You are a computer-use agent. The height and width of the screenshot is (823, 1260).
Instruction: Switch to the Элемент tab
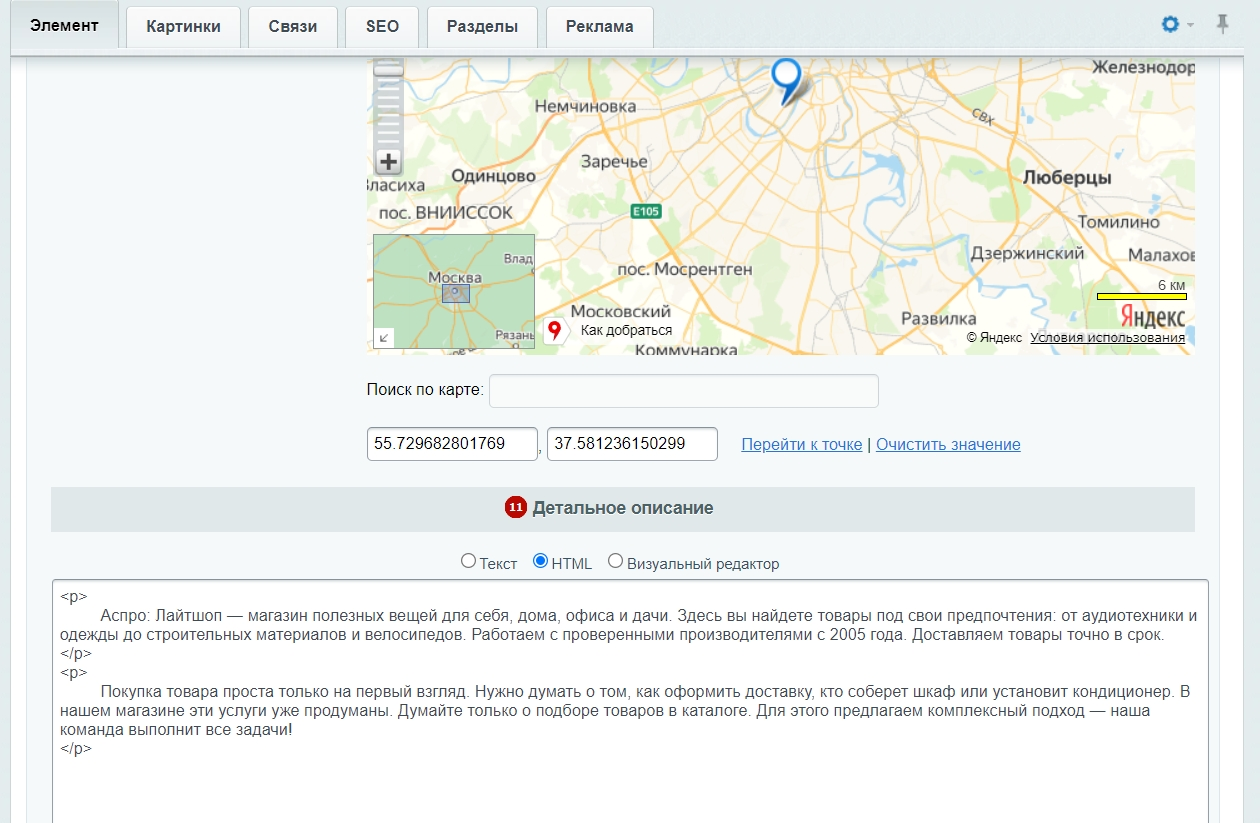point(64,25)
